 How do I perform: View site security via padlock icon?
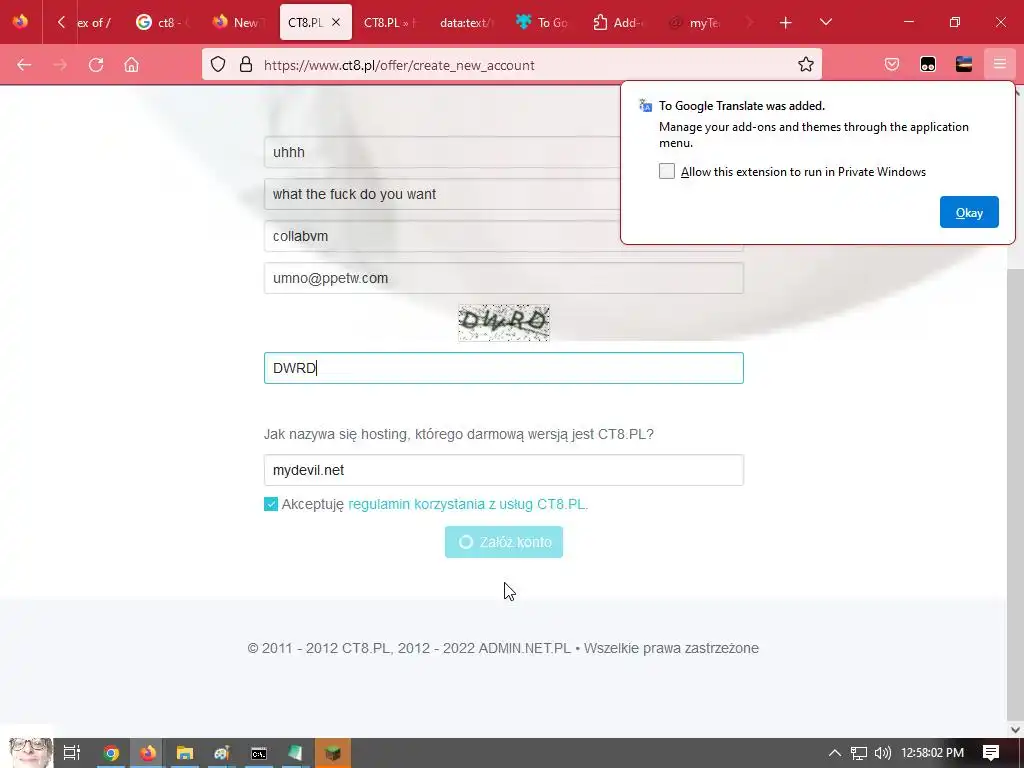[x=246, y=65]
